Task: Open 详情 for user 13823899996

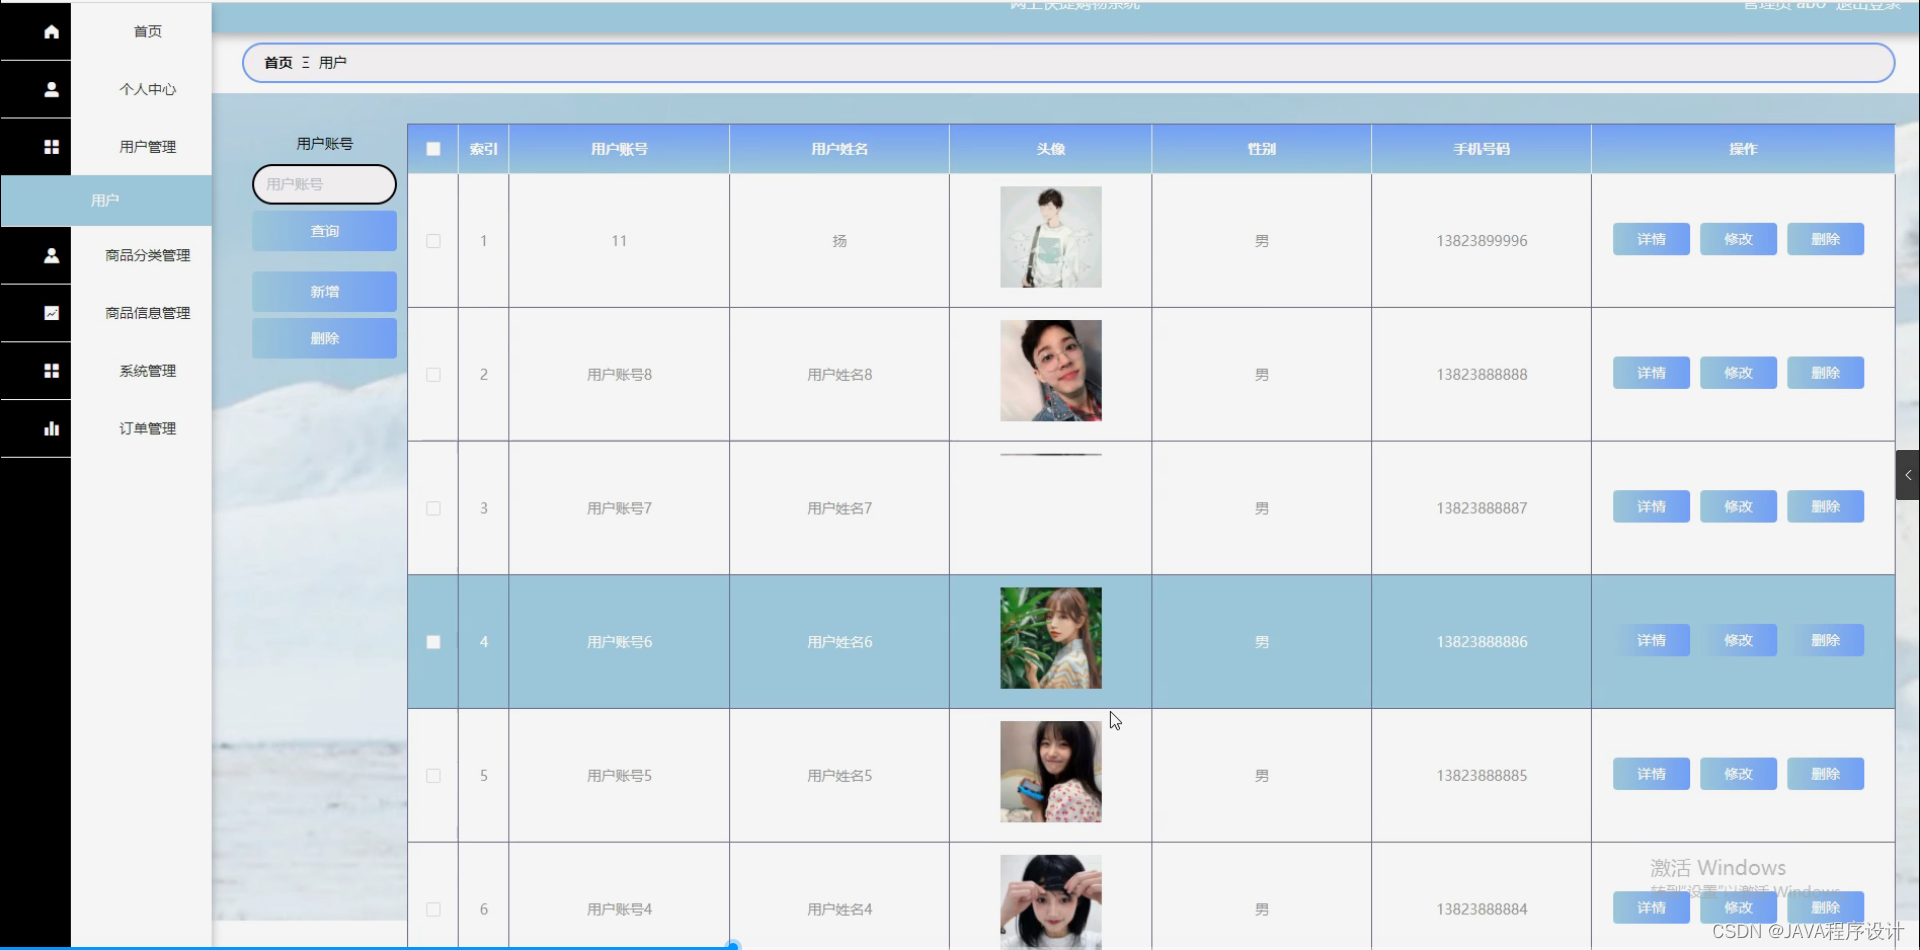Action: click(1651, 240)
